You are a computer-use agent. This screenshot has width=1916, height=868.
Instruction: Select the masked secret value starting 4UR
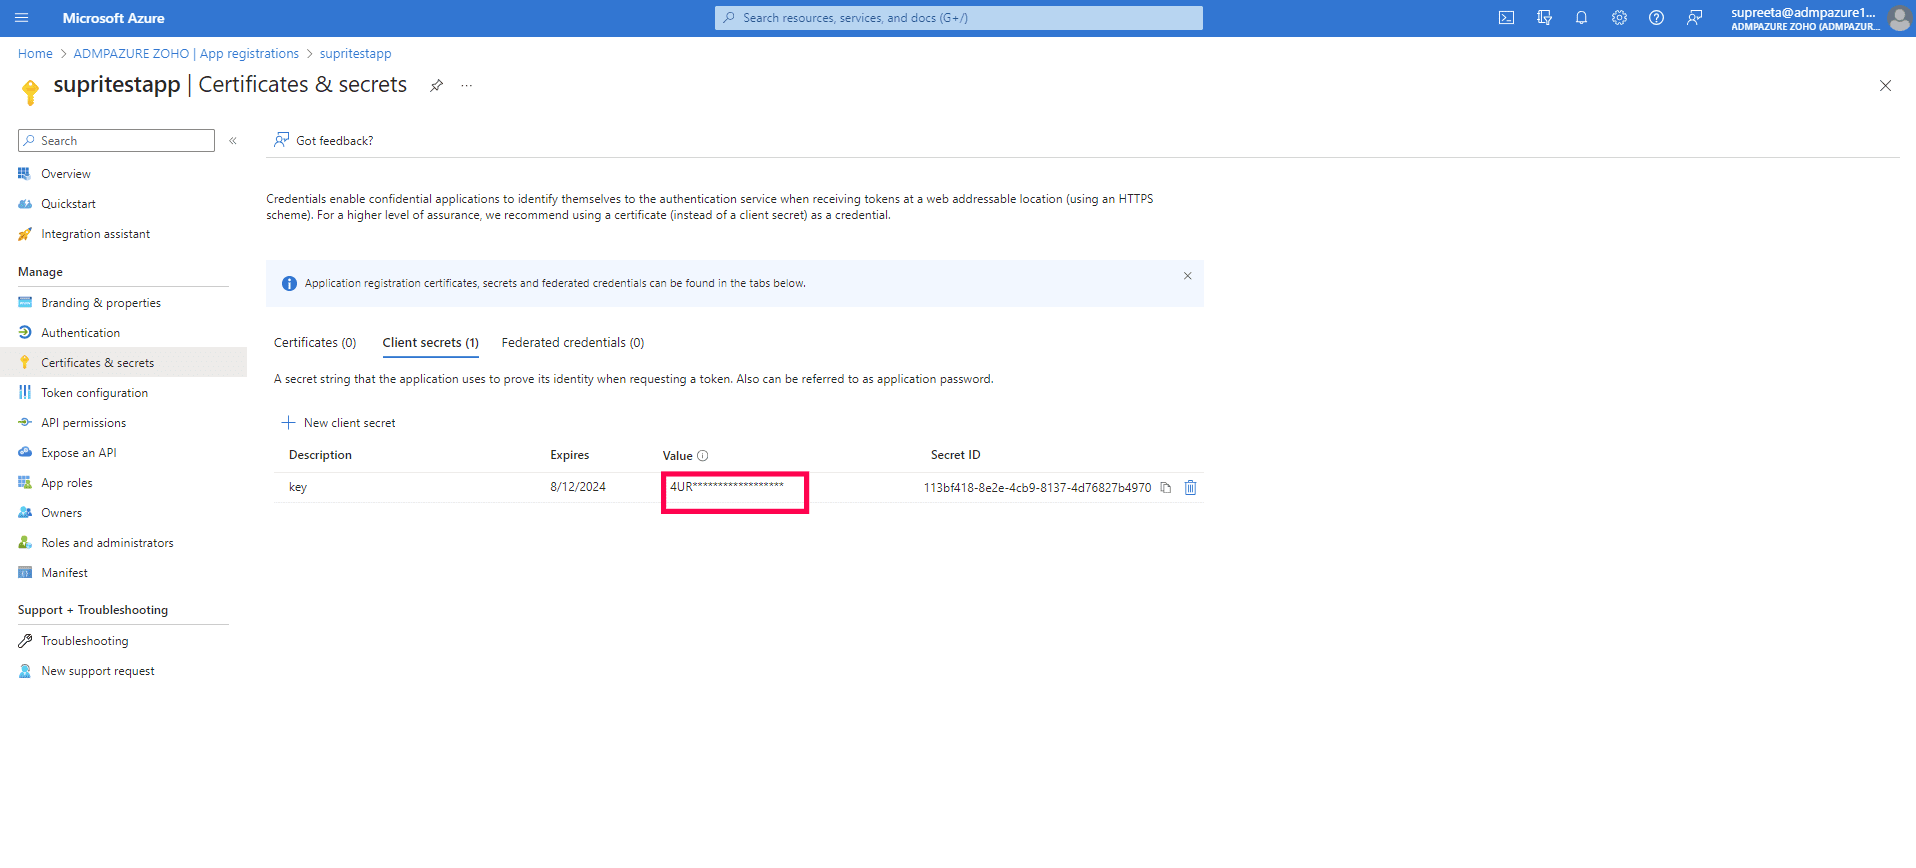[x=727, y=487]
